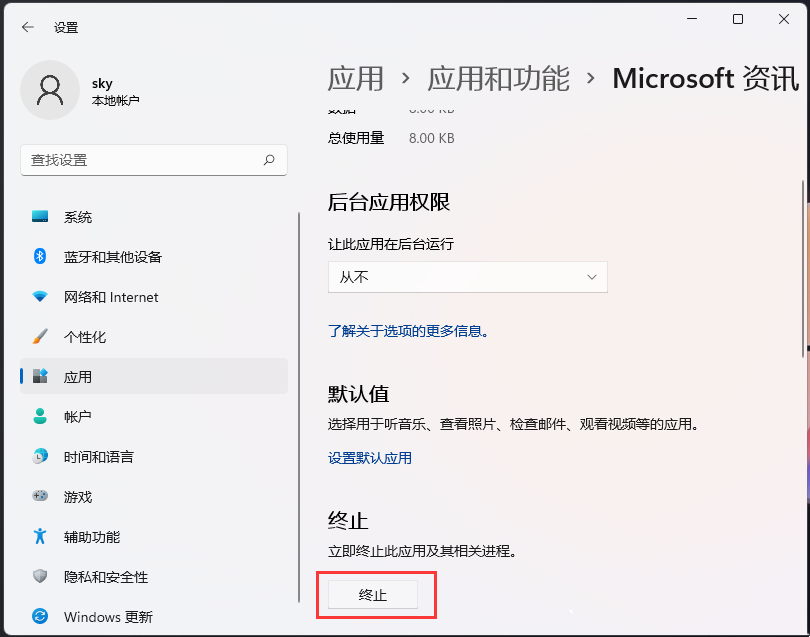Viewport: 810px width, 637px height.
Task: Go back with the arrow button
Action: [x=27, y=27]
